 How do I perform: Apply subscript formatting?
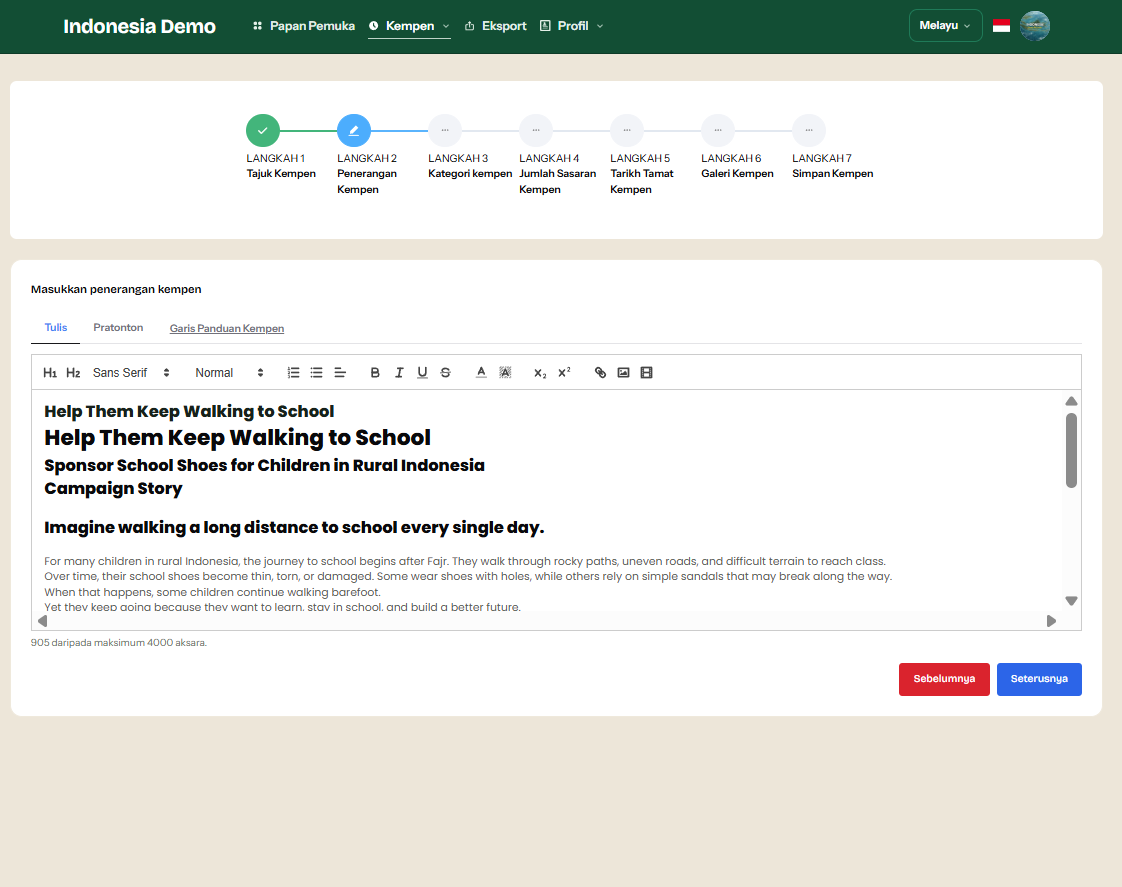(540, 373)
